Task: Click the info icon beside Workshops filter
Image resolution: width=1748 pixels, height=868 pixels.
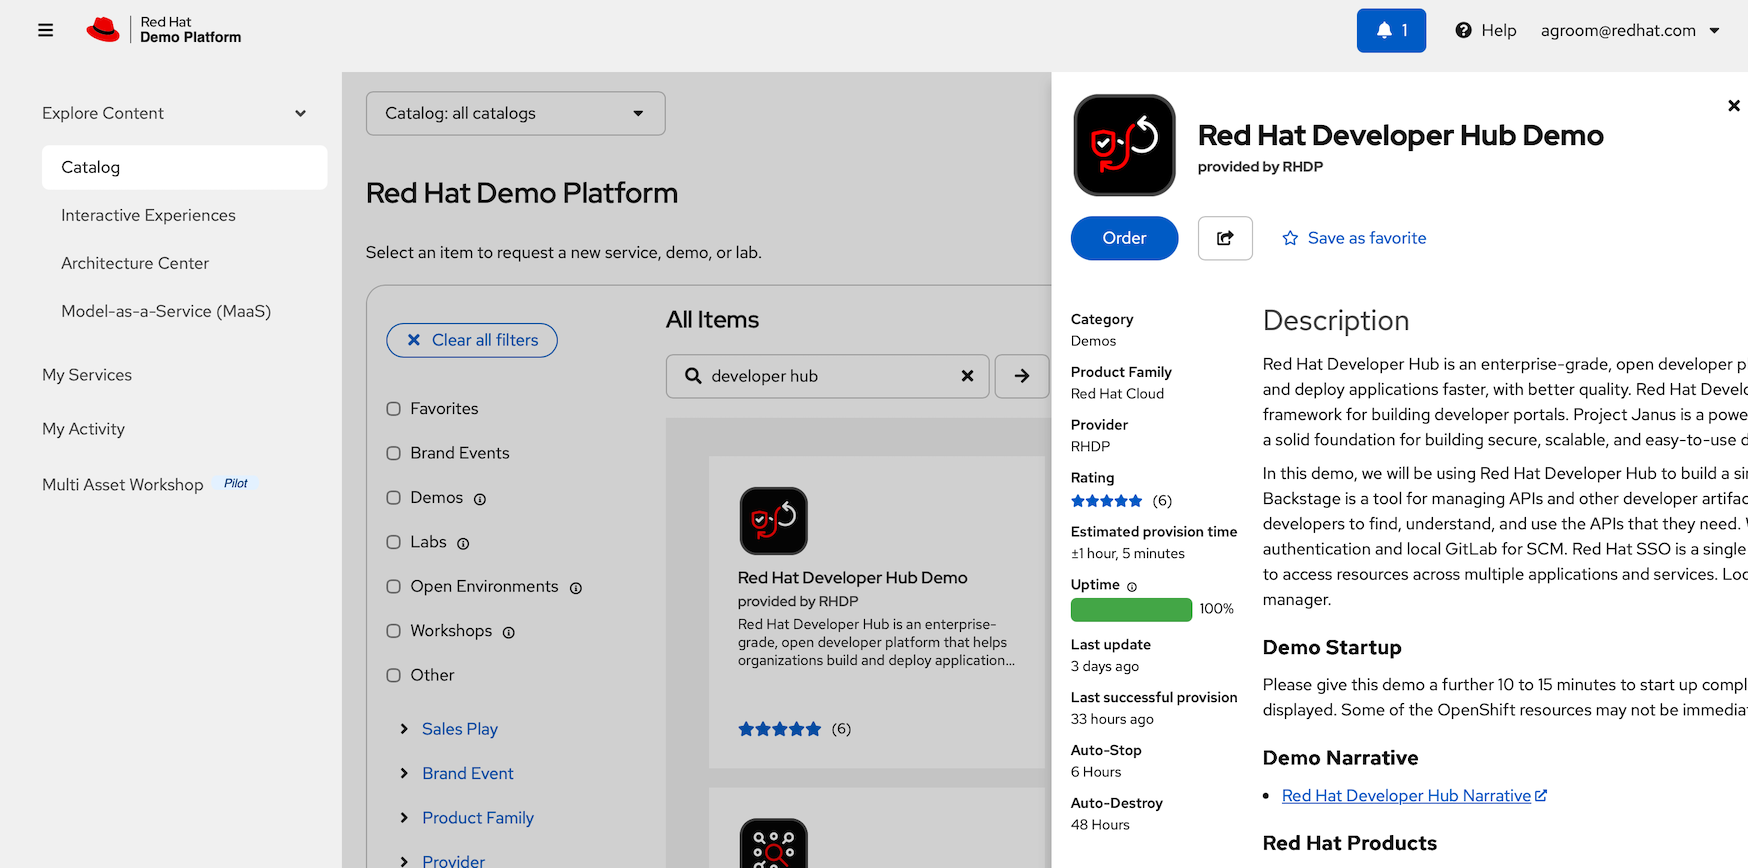Action: click(x=509, y=632)
